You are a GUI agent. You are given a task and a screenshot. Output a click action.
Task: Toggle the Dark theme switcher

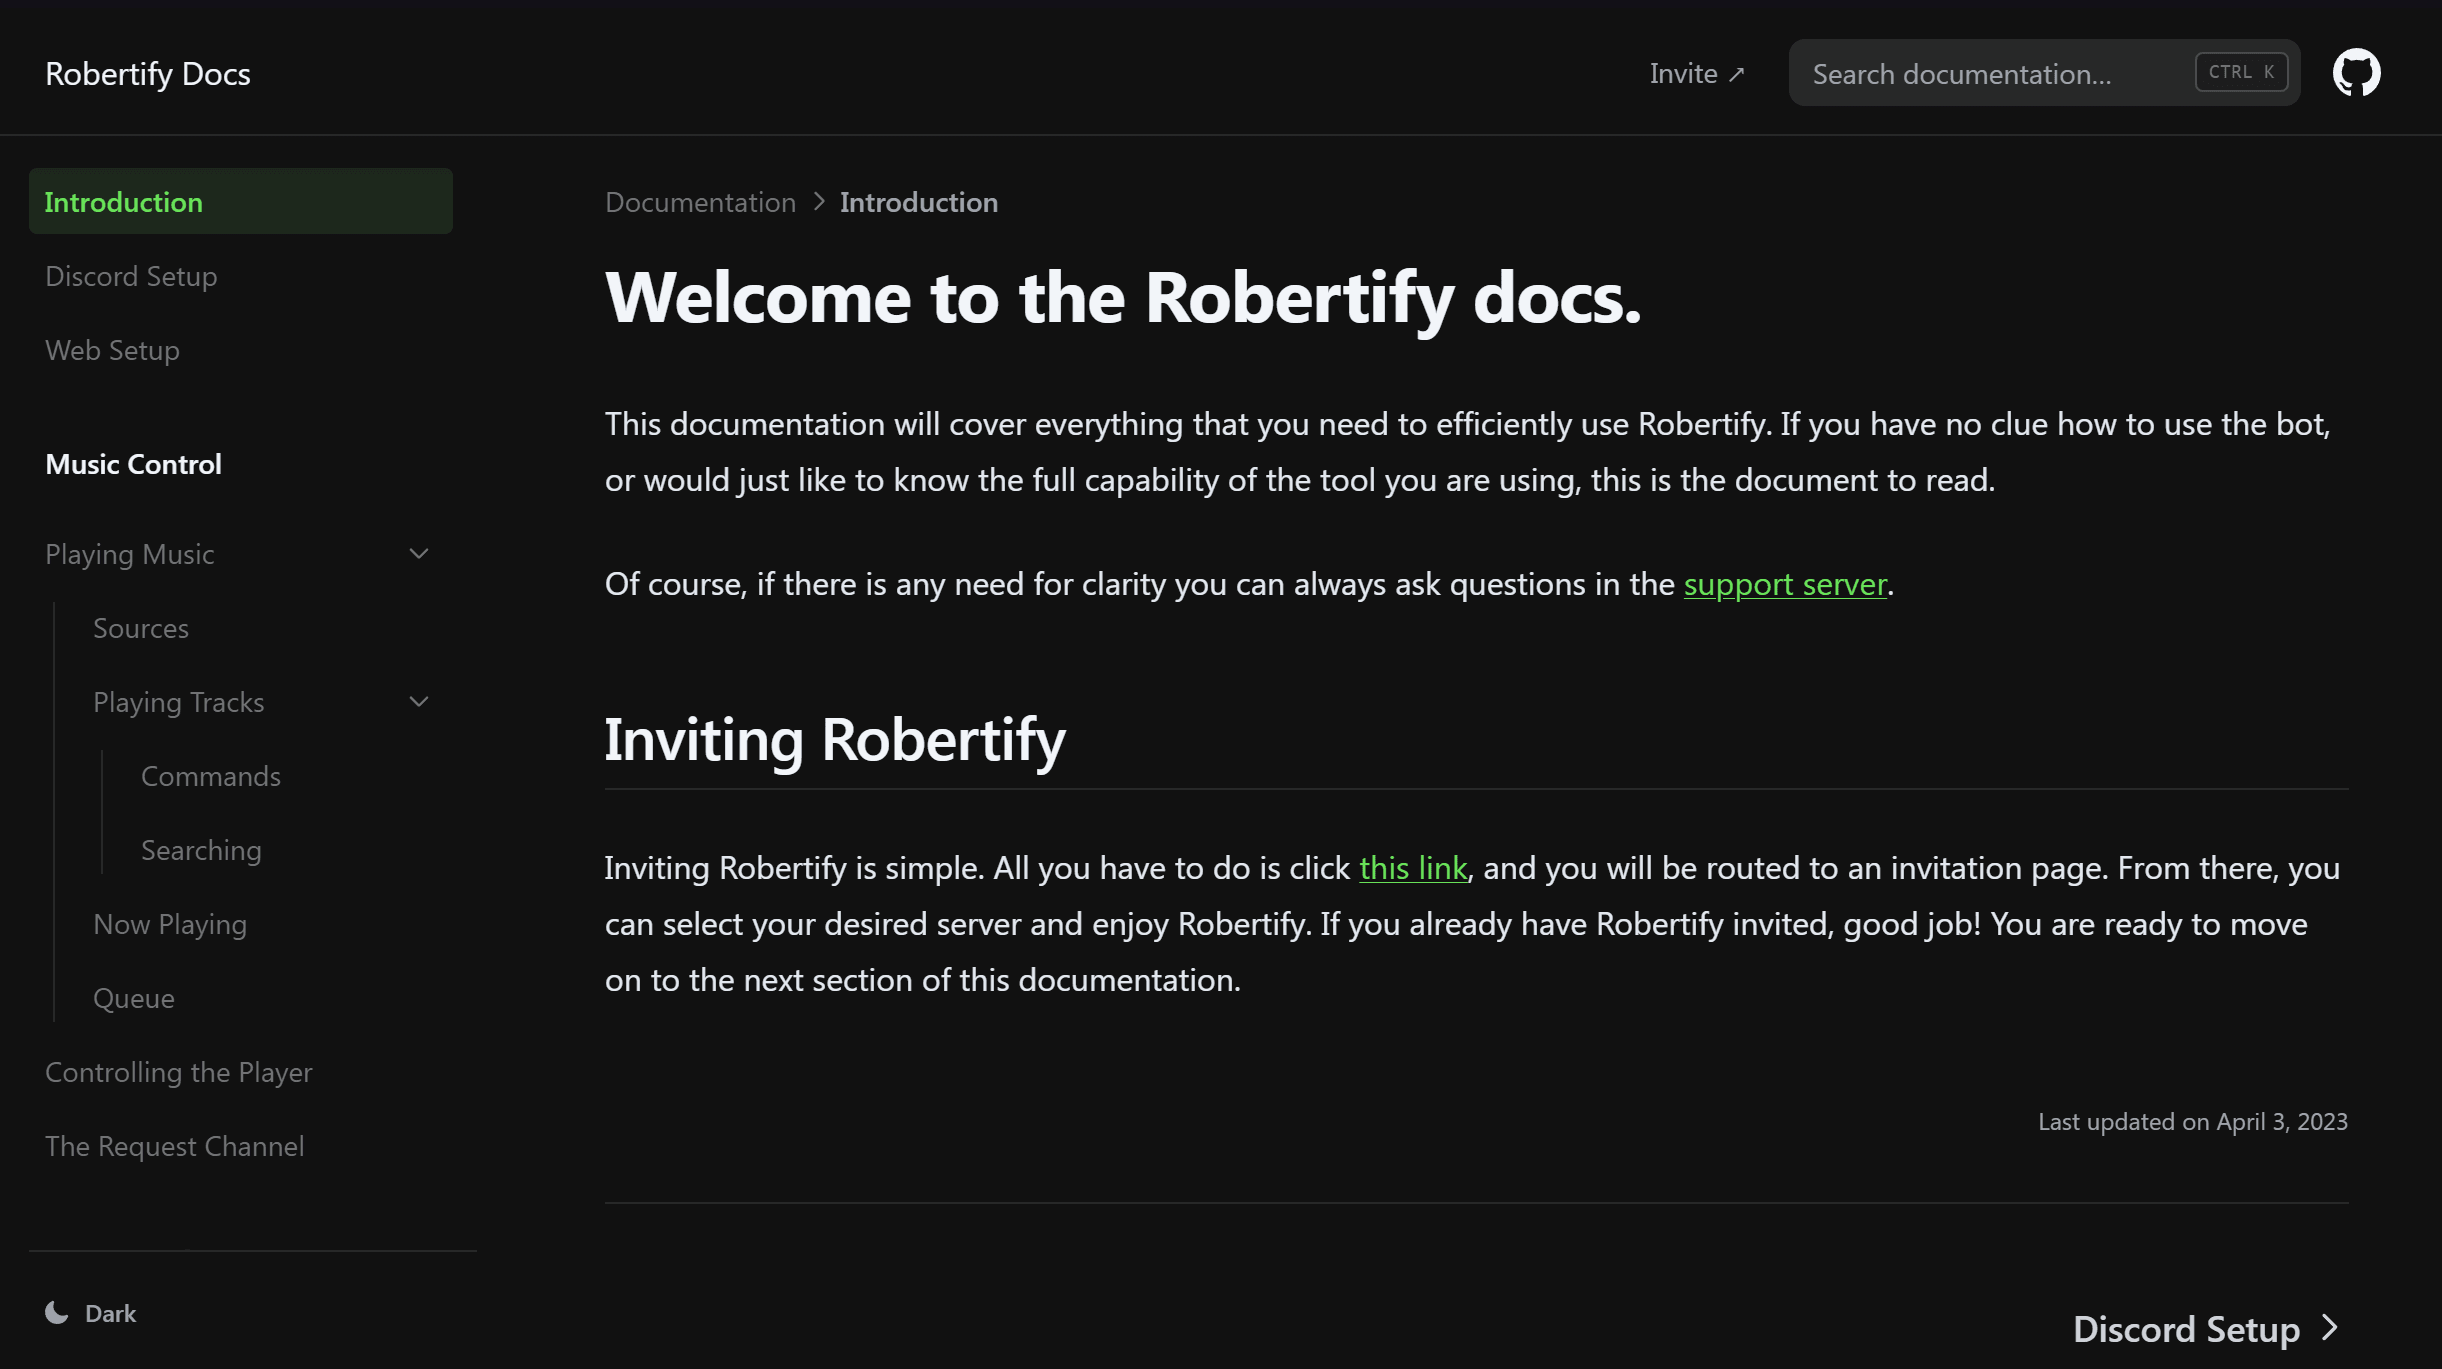[110, 1314]
